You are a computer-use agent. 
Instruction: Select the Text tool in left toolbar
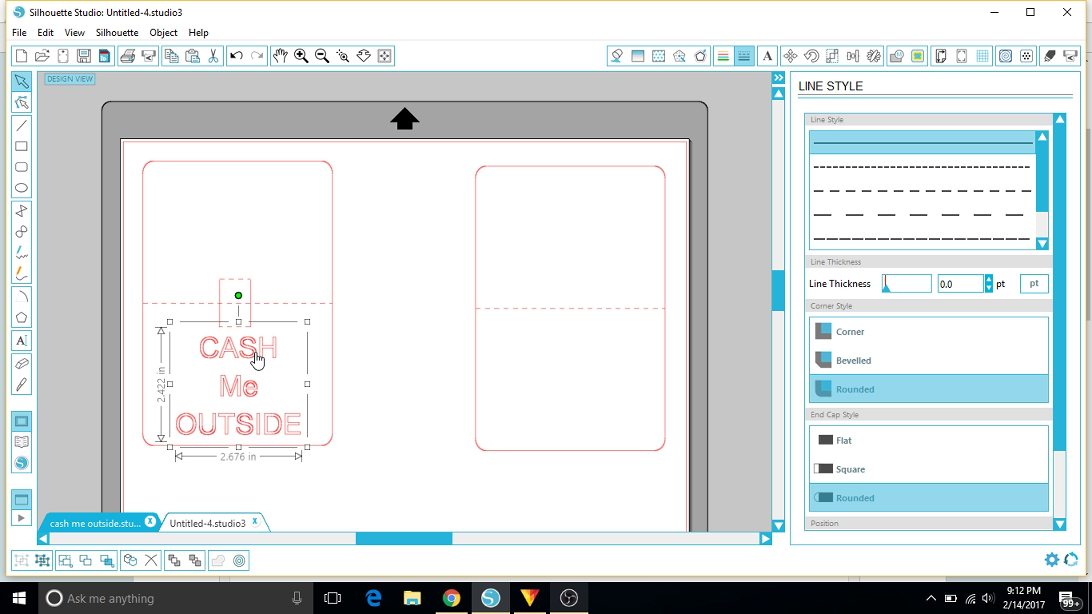tap(22, 340)
